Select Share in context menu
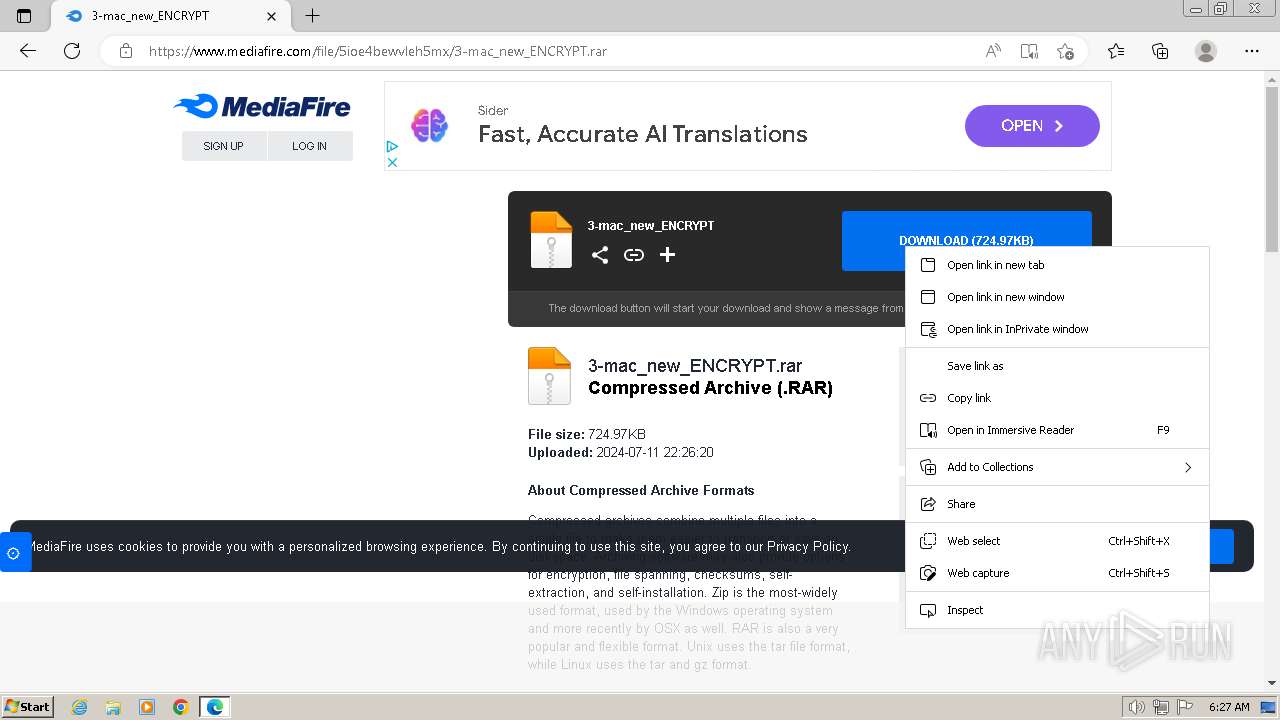Viewport: 1280px width, 720px height. coord(1057,504)
